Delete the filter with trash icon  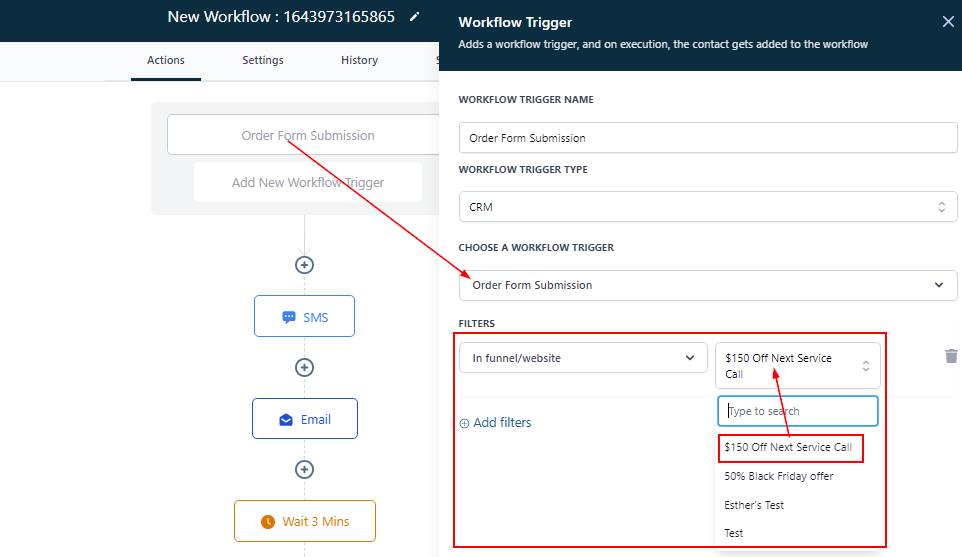click(951, 356)
